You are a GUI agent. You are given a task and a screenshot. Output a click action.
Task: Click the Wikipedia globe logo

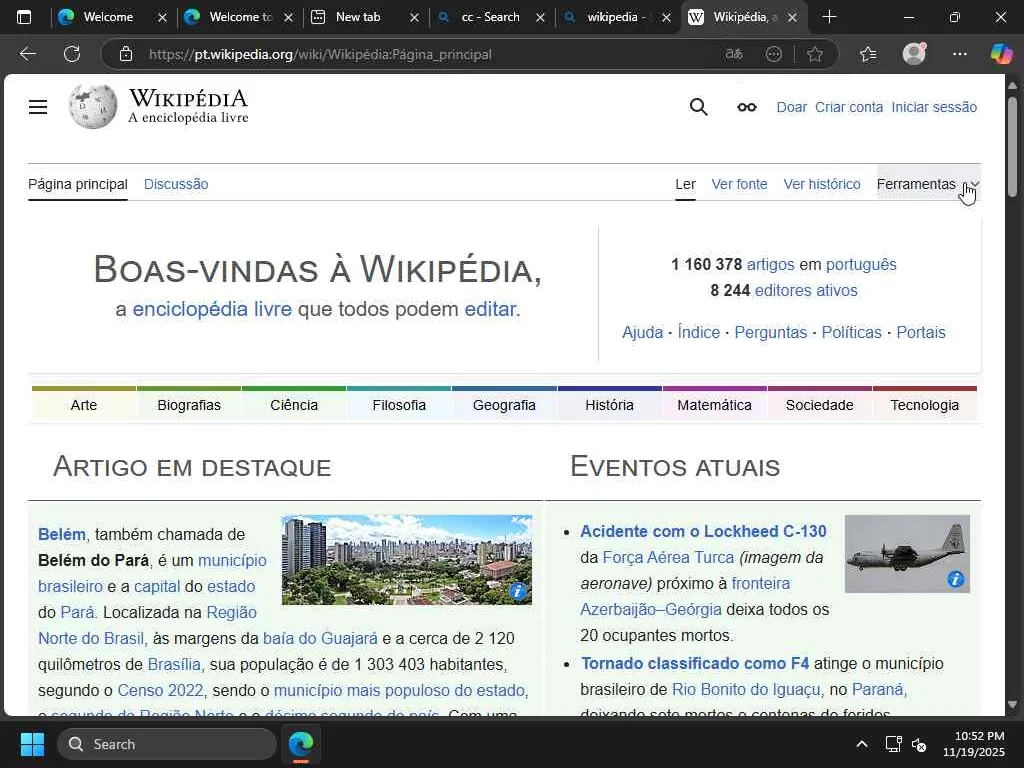pos(93,106)
